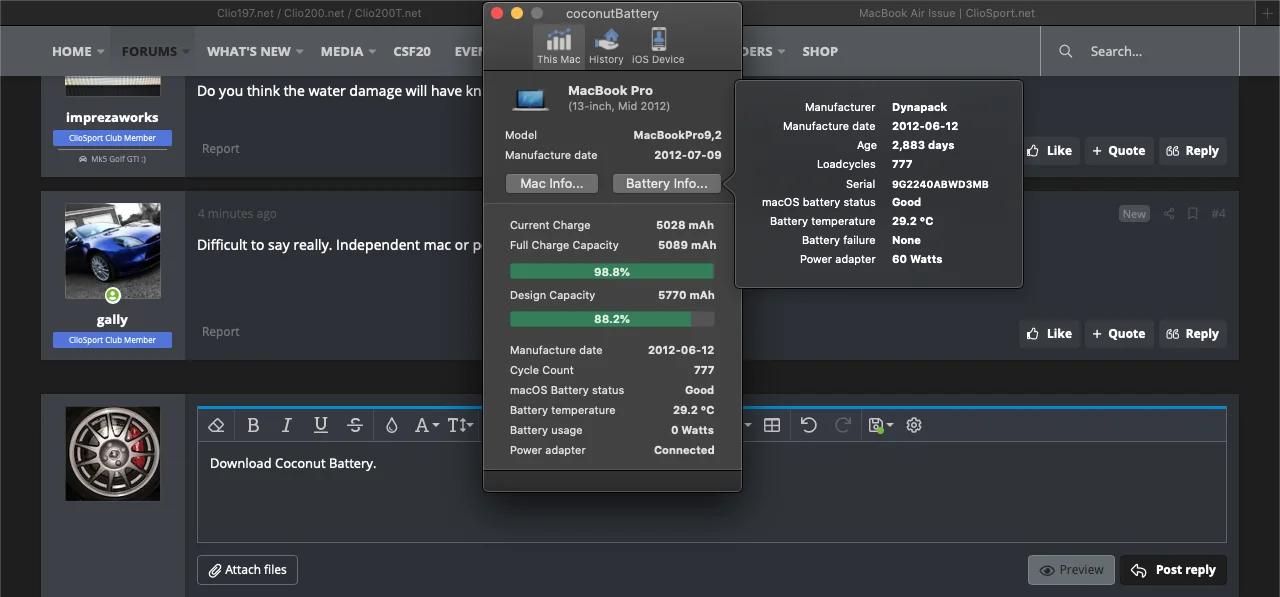Report the post by imprezaworks

point(220,149)
